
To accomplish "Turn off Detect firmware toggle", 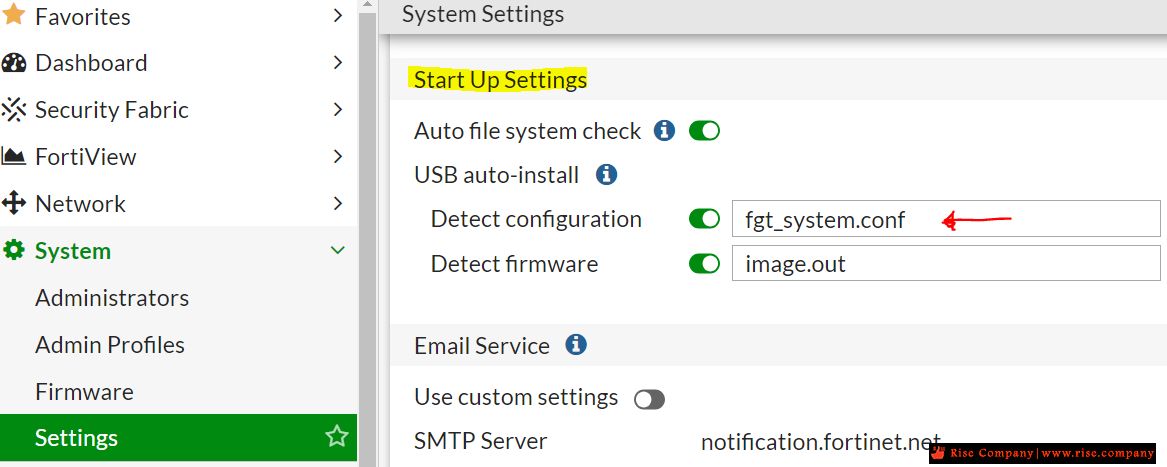I will coord(704,264).
